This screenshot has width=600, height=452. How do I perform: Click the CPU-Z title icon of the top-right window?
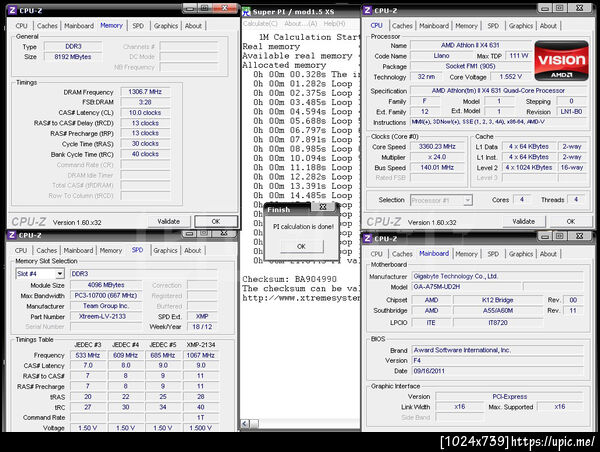pos(368,10)
